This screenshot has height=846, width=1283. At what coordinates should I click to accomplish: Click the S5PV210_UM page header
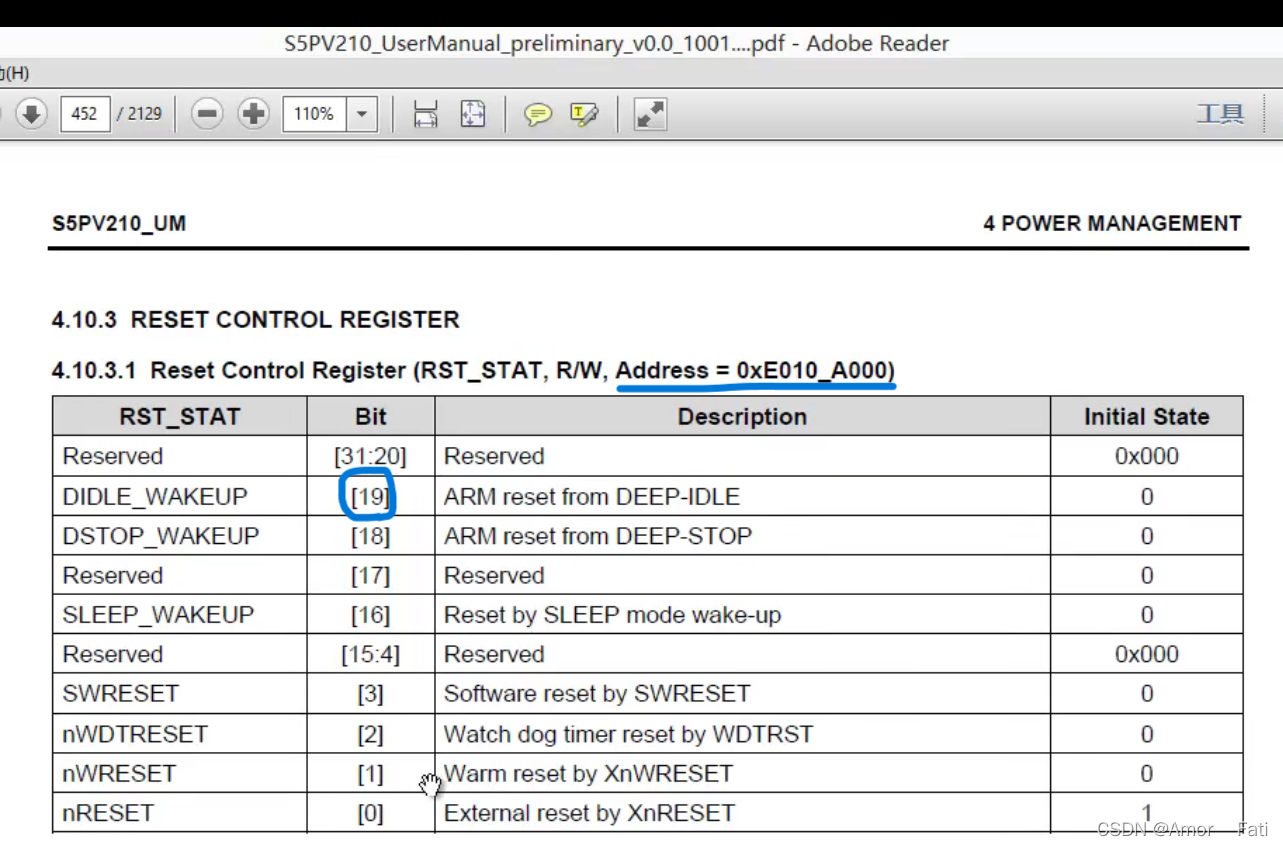[119, 223]
